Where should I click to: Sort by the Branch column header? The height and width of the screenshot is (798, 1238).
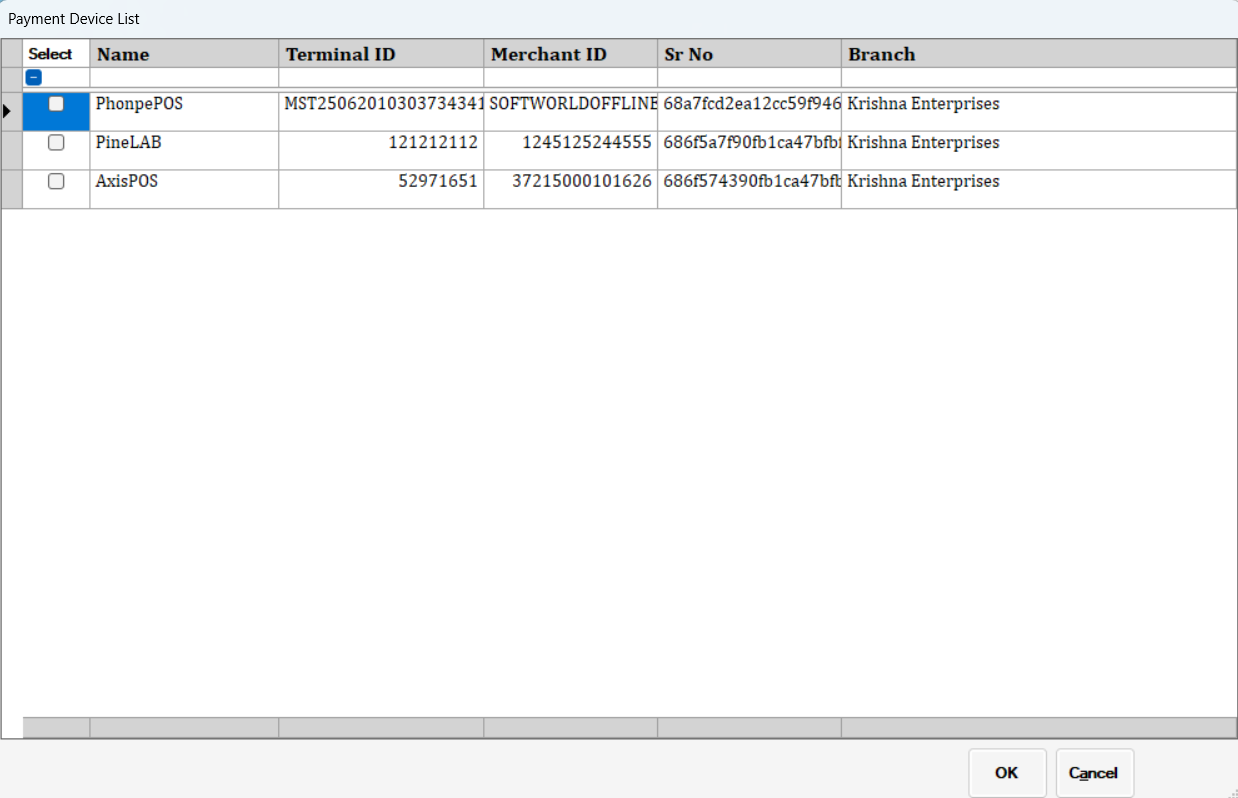coord(1039,54)
